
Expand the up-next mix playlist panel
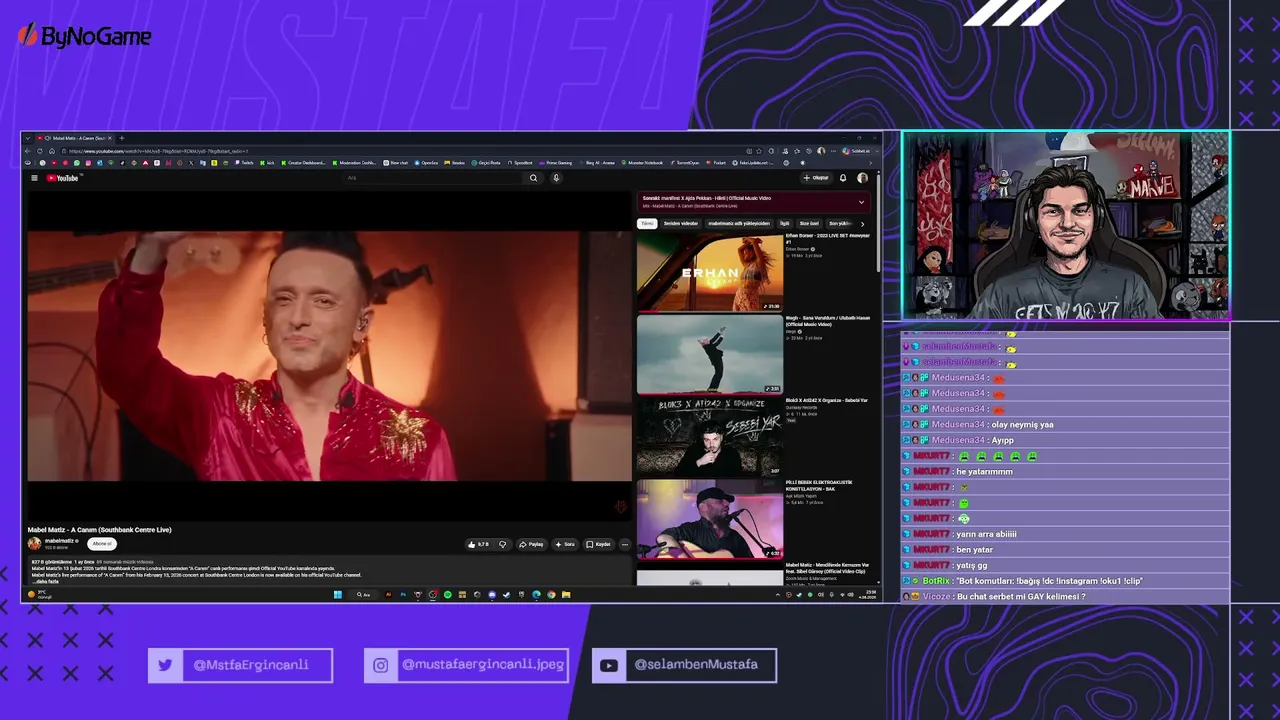pyautogui.click(x=861, y=202)
